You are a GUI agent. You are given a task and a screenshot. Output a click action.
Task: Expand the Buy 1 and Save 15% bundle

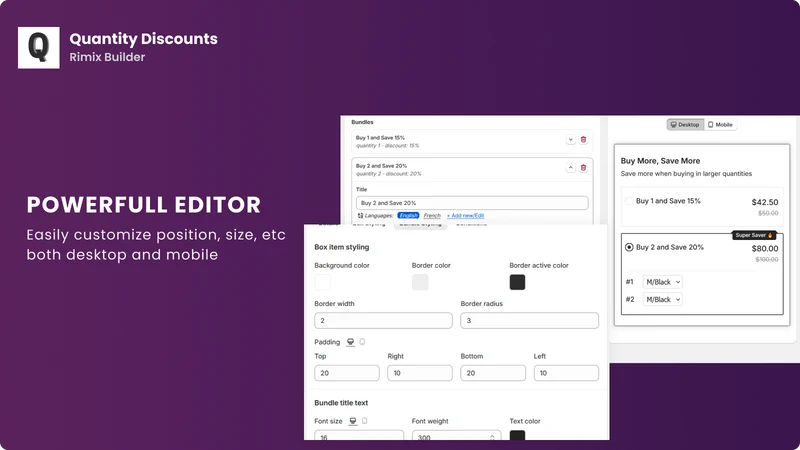[x=570, y=140]
